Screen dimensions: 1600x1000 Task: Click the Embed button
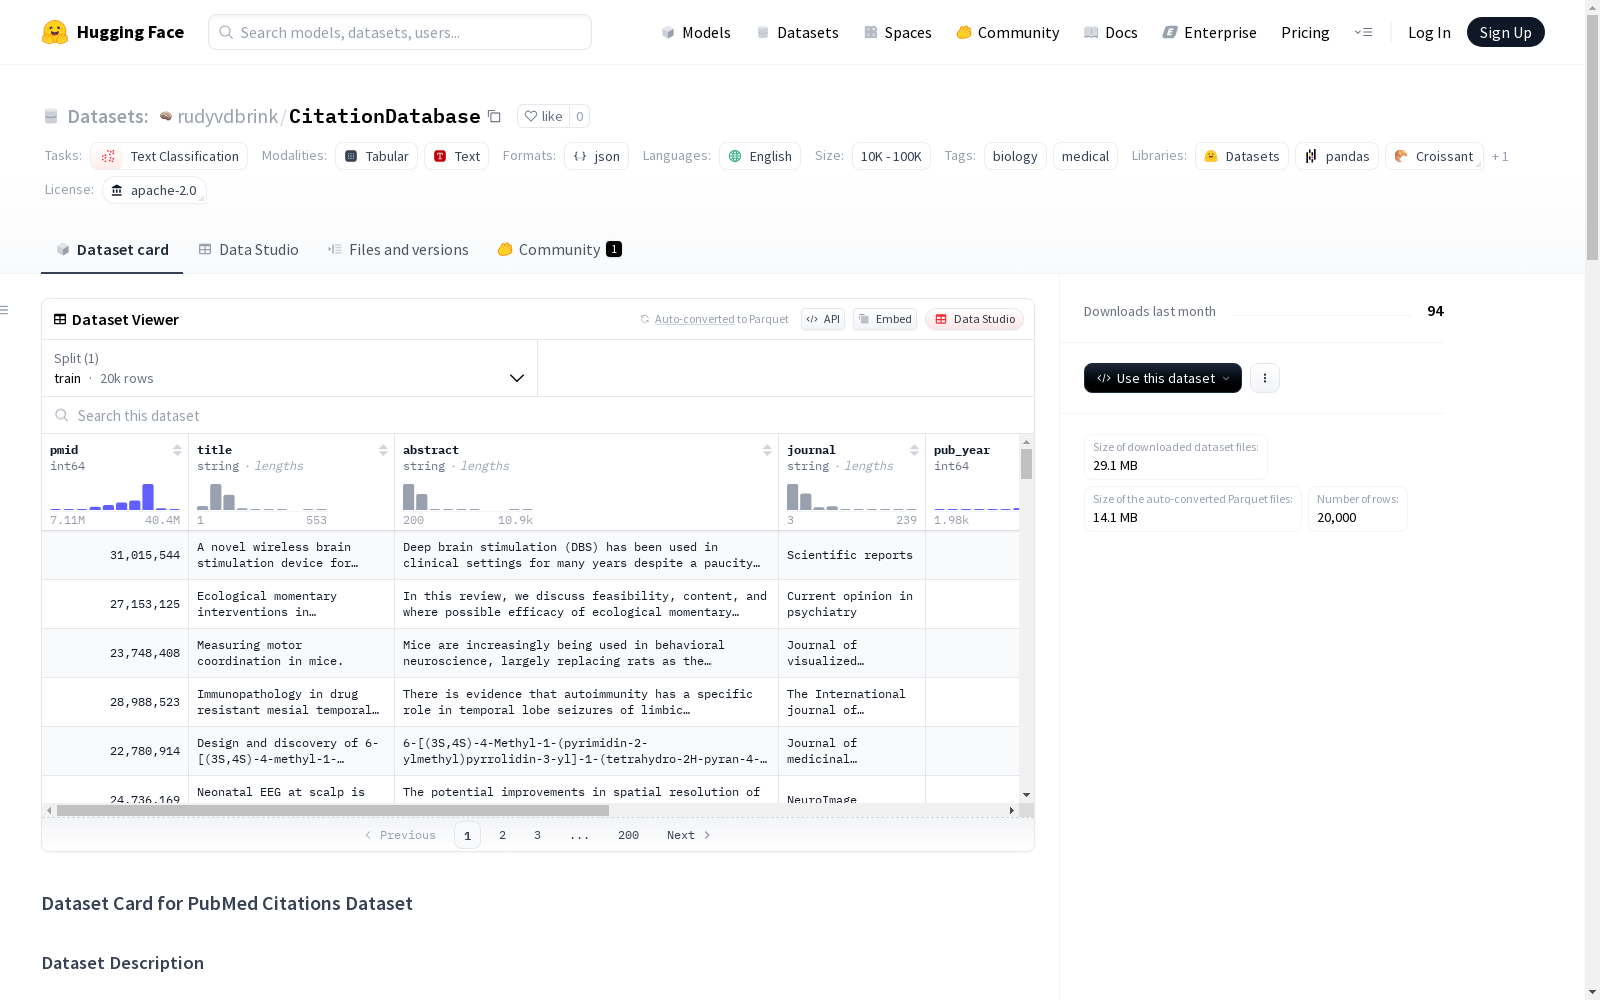(885, 319)
